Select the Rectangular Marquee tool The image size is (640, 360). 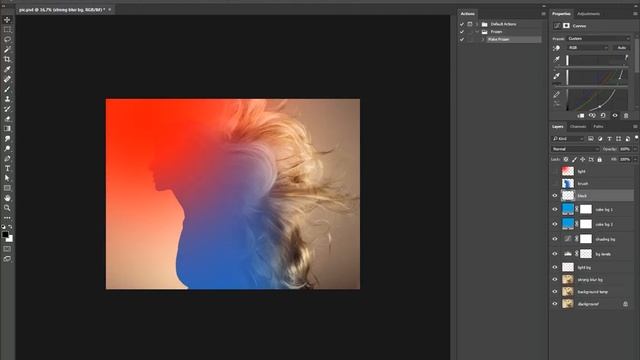(7, 29)
